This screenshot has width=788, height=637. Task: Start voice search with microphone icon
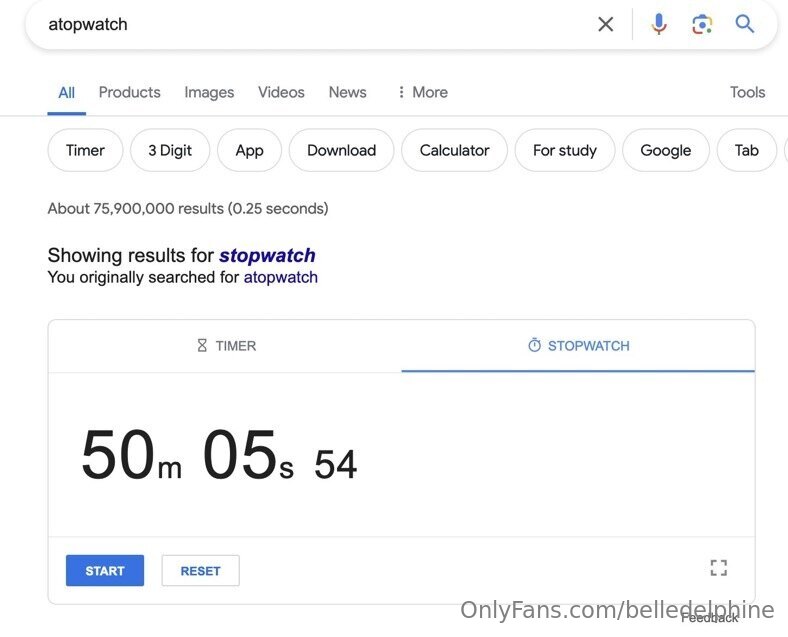coord(658,24)
